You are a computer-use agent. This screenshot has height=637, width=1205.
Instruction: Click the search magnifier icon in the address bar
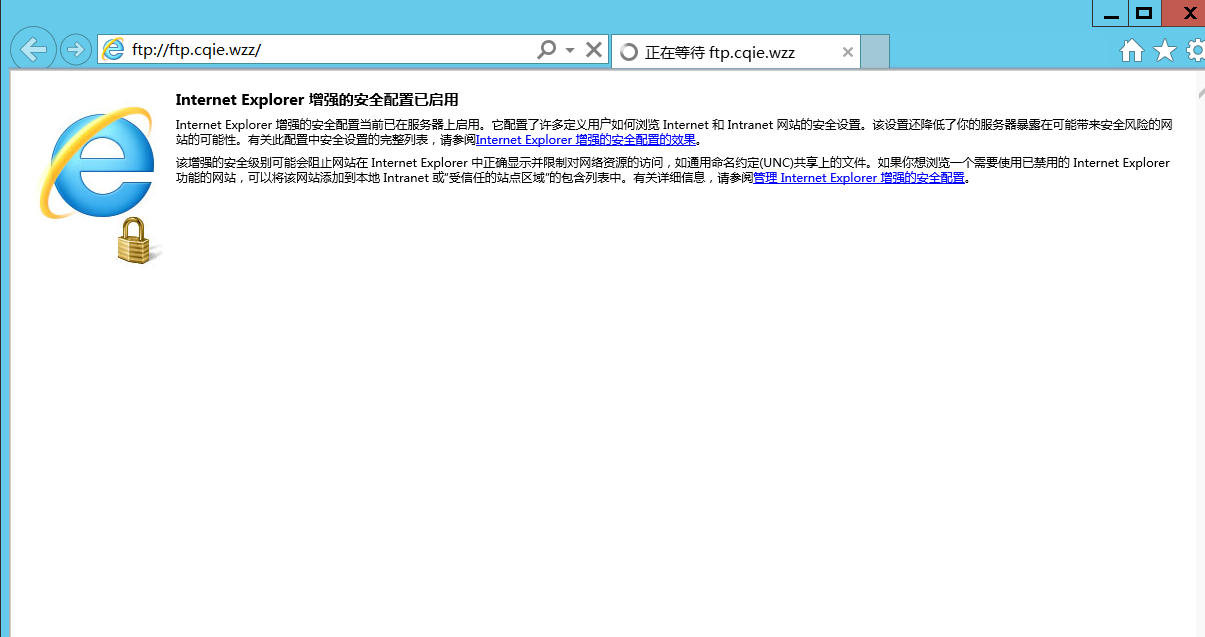coord(546,49)
